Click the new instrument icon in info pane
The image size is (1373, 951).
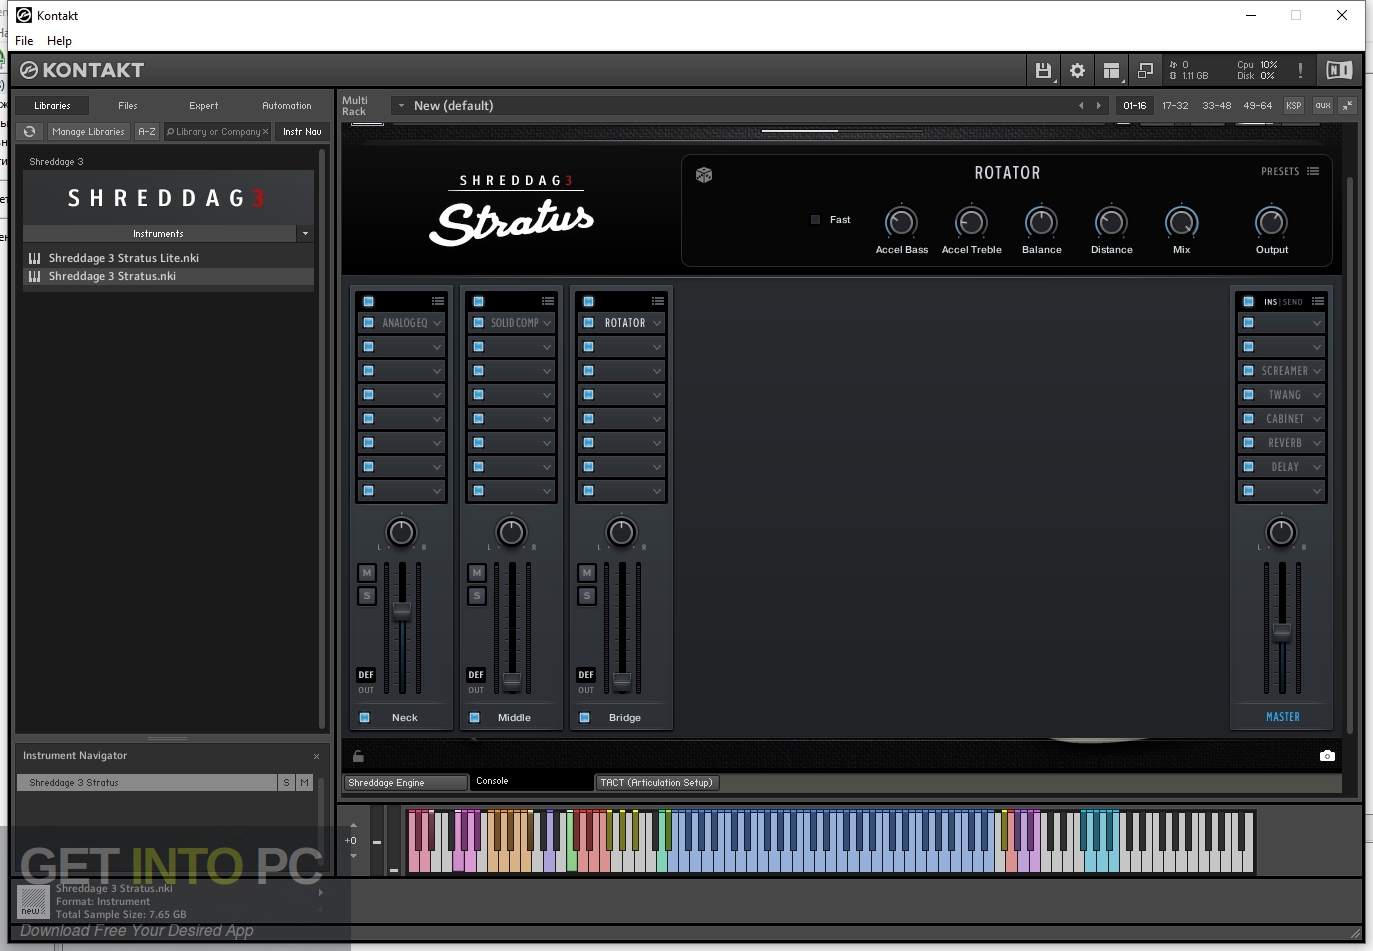(33, 901)
